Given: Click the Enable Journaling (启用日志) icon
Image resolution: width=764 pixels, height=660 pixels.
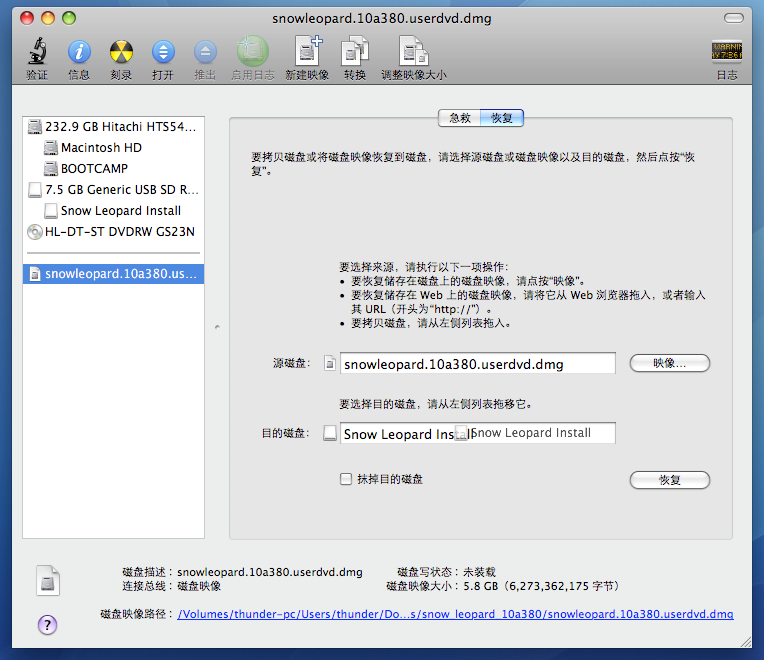Looking at the screenshot, I should tap(252, 51).
